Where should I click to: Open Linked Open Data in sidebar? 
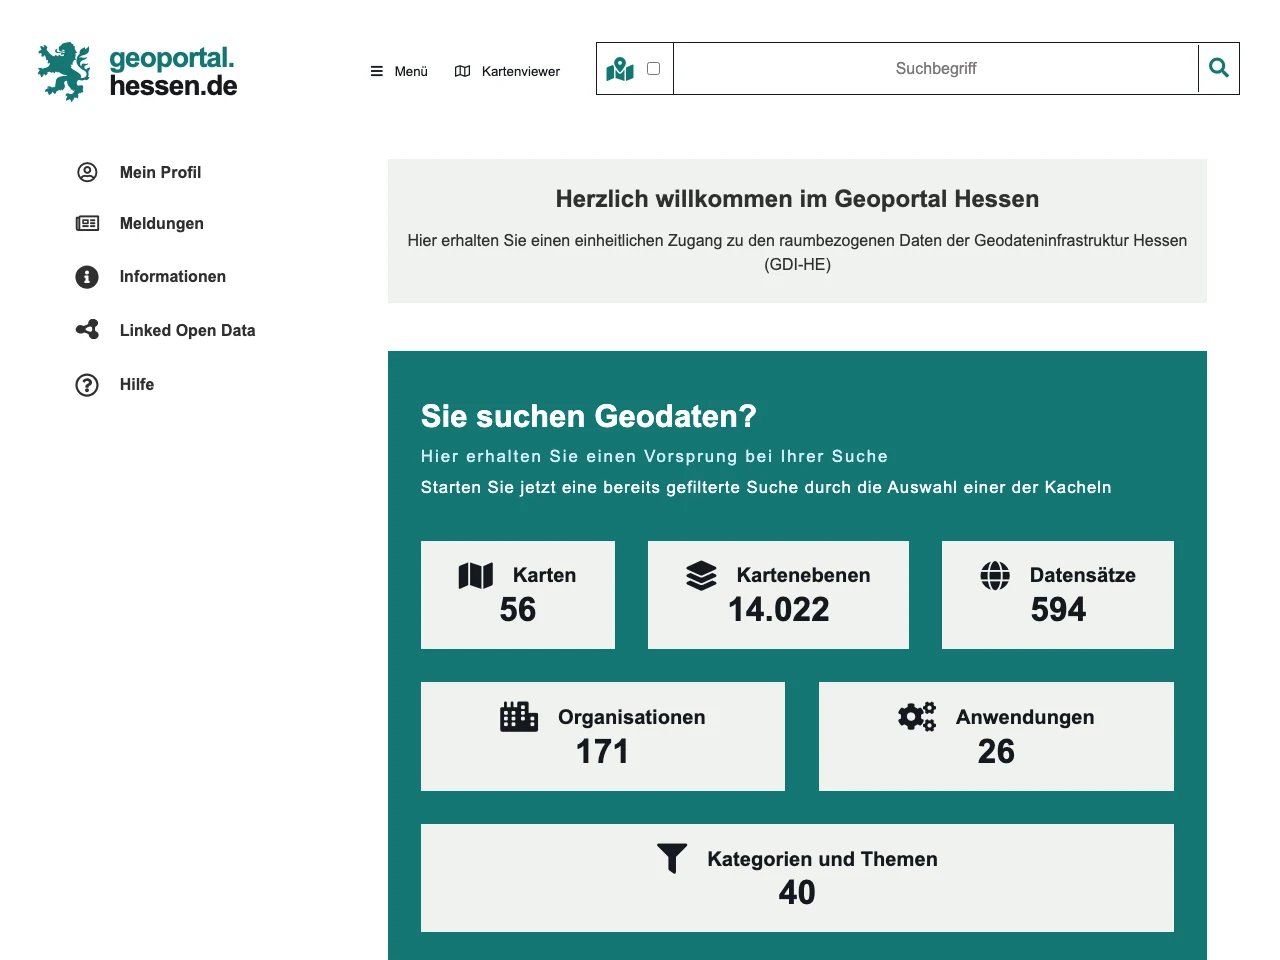[x=187, y=330]
